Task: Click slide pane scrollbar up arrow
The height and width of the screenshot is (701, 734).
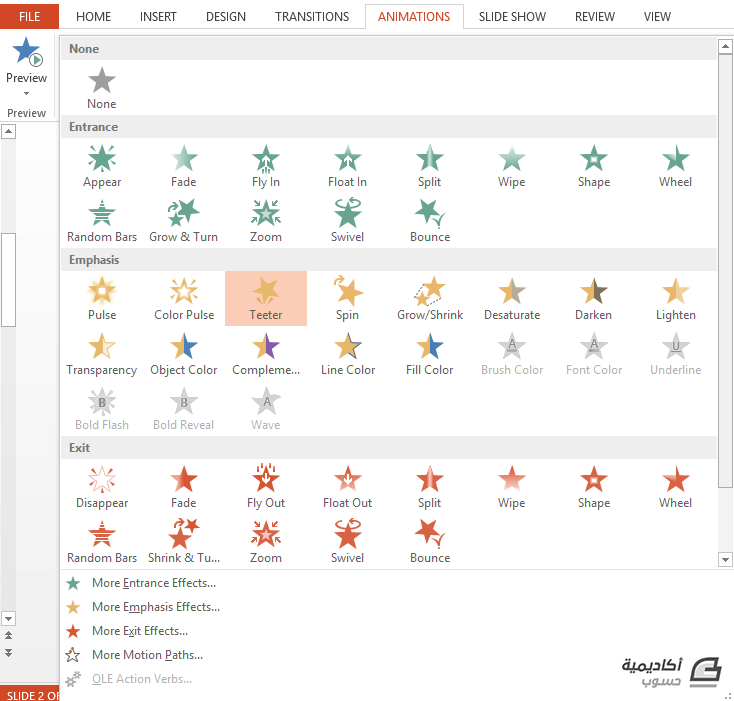Action: coord(8,131)
